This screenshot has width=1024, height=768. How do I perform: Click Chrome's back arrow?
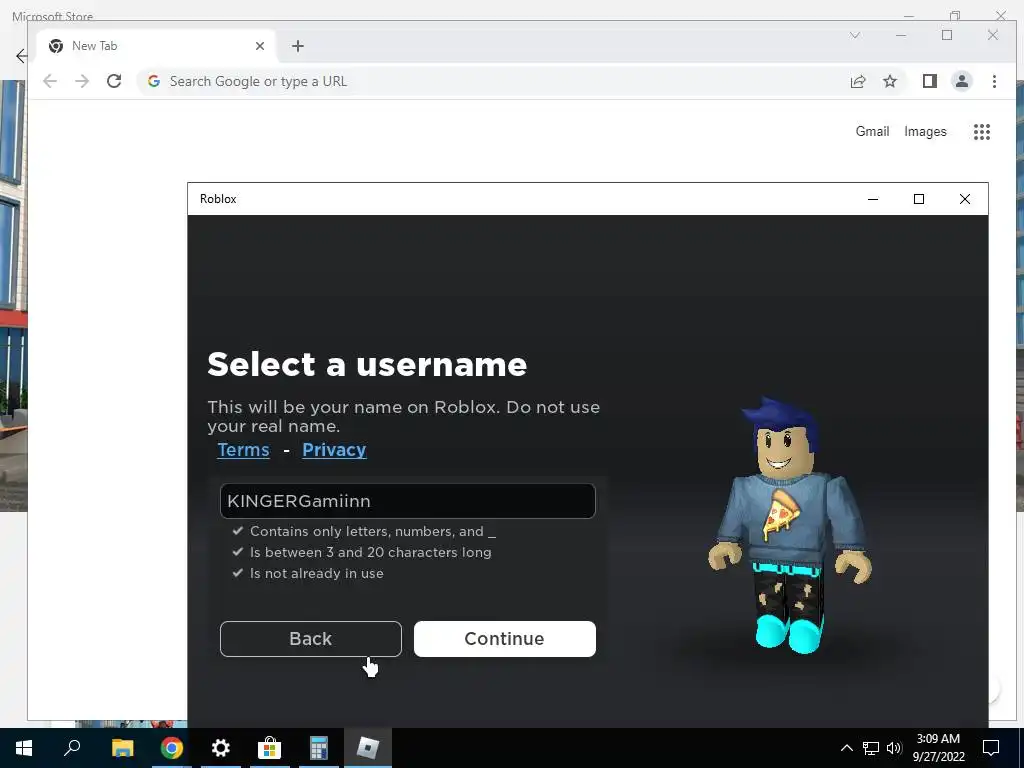tap(50, 81)
